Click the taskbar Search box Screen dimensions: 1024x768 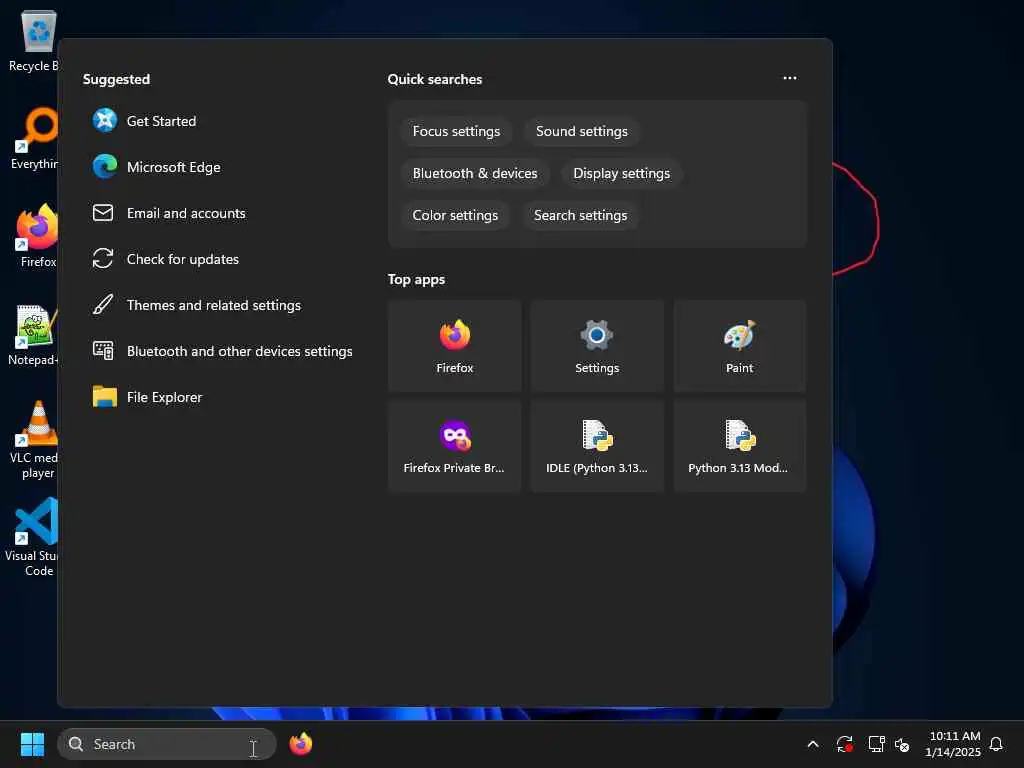click(167, 744)
